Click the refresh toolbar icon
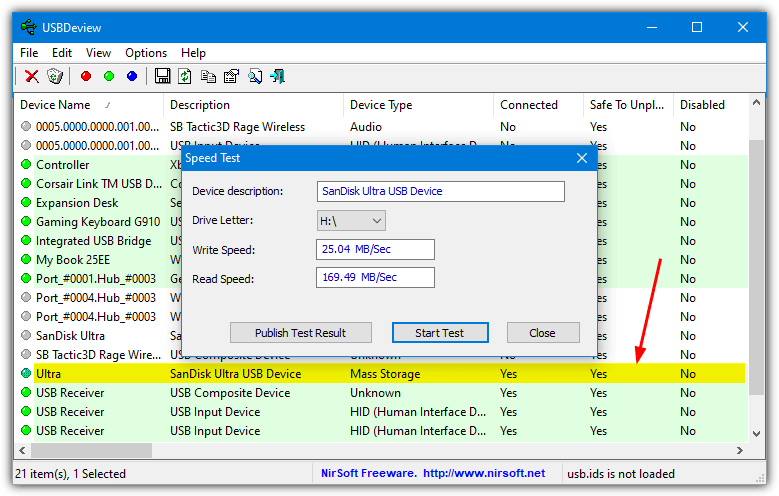 (185, 76)
